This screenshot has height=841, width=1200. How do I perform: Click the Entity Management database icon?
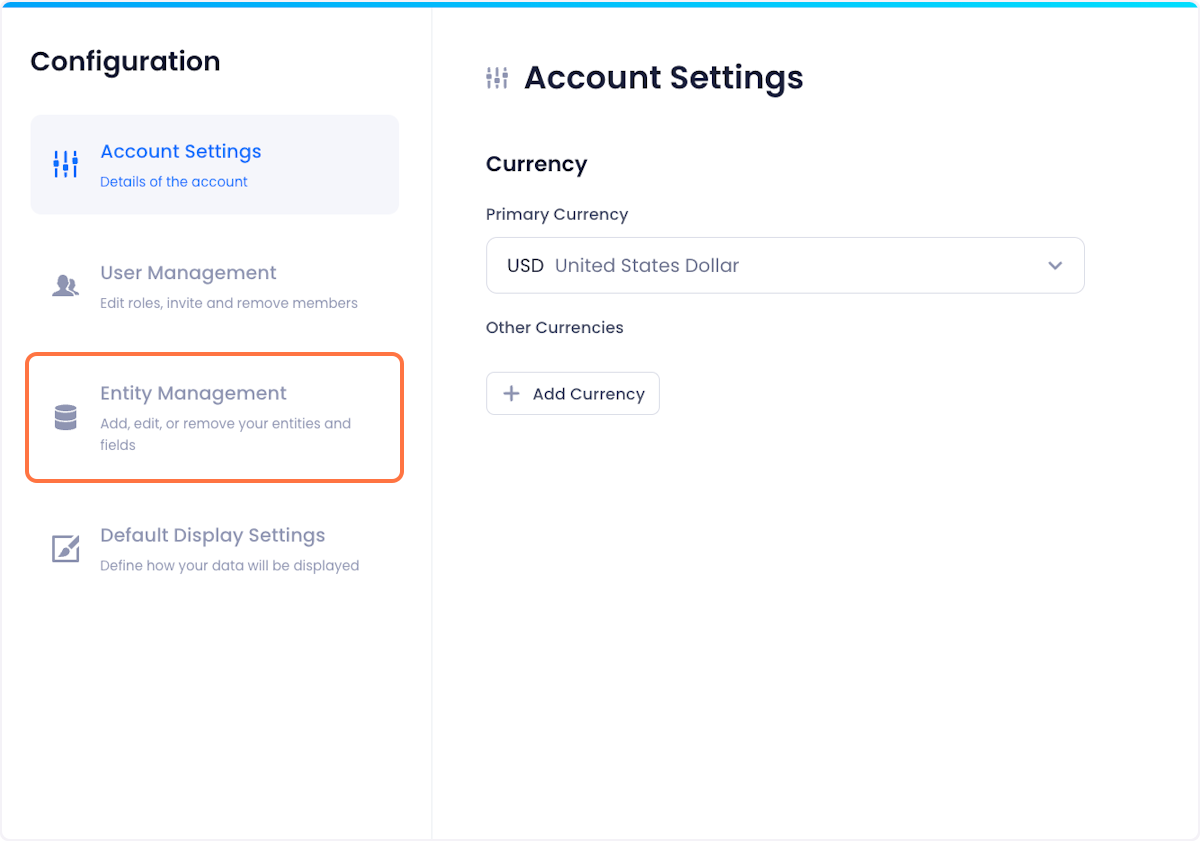click(x=65, y=417)
